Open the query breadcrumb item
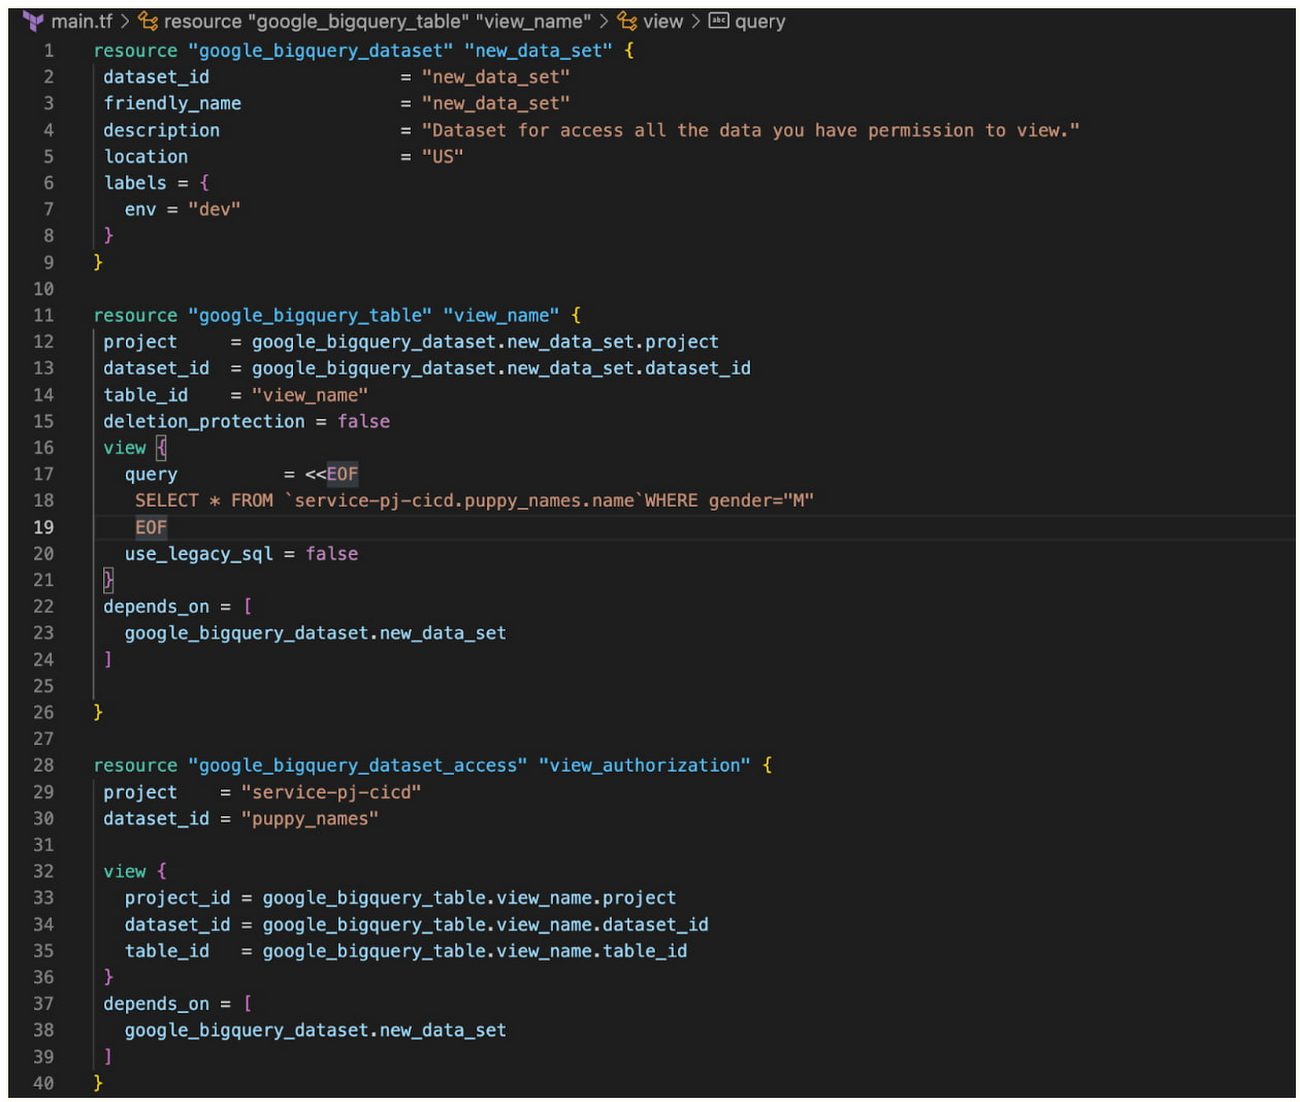 point(760,22)
